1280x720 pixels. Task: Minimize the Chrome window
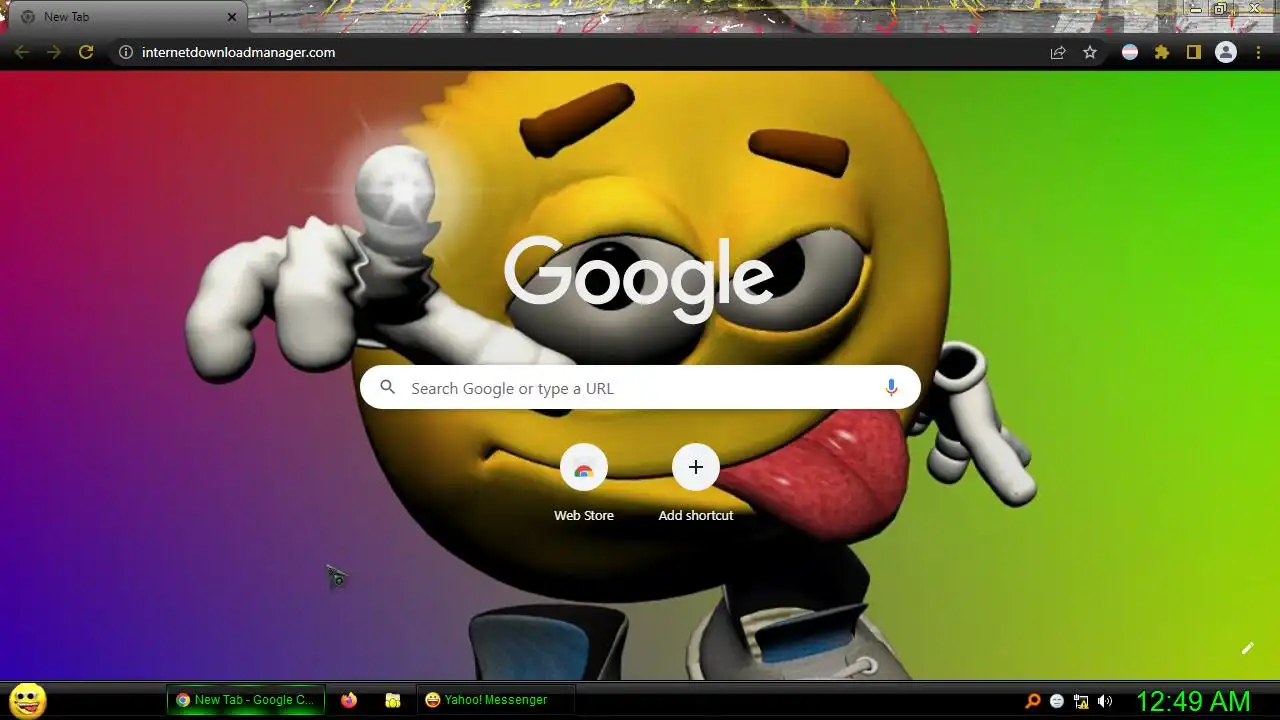click(1196, 8)
